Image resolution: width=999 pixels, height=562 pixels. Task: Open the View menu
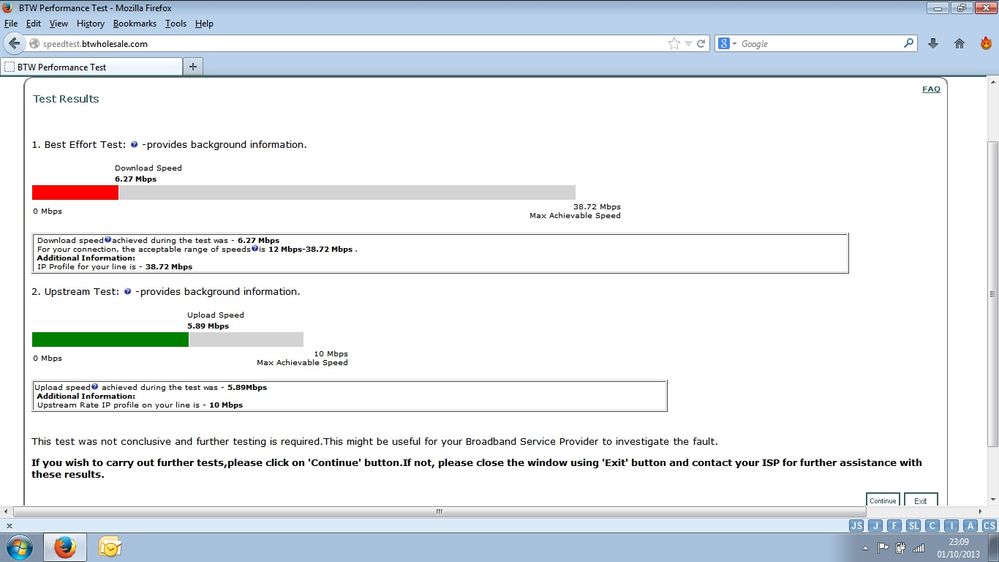click(58, 24)
